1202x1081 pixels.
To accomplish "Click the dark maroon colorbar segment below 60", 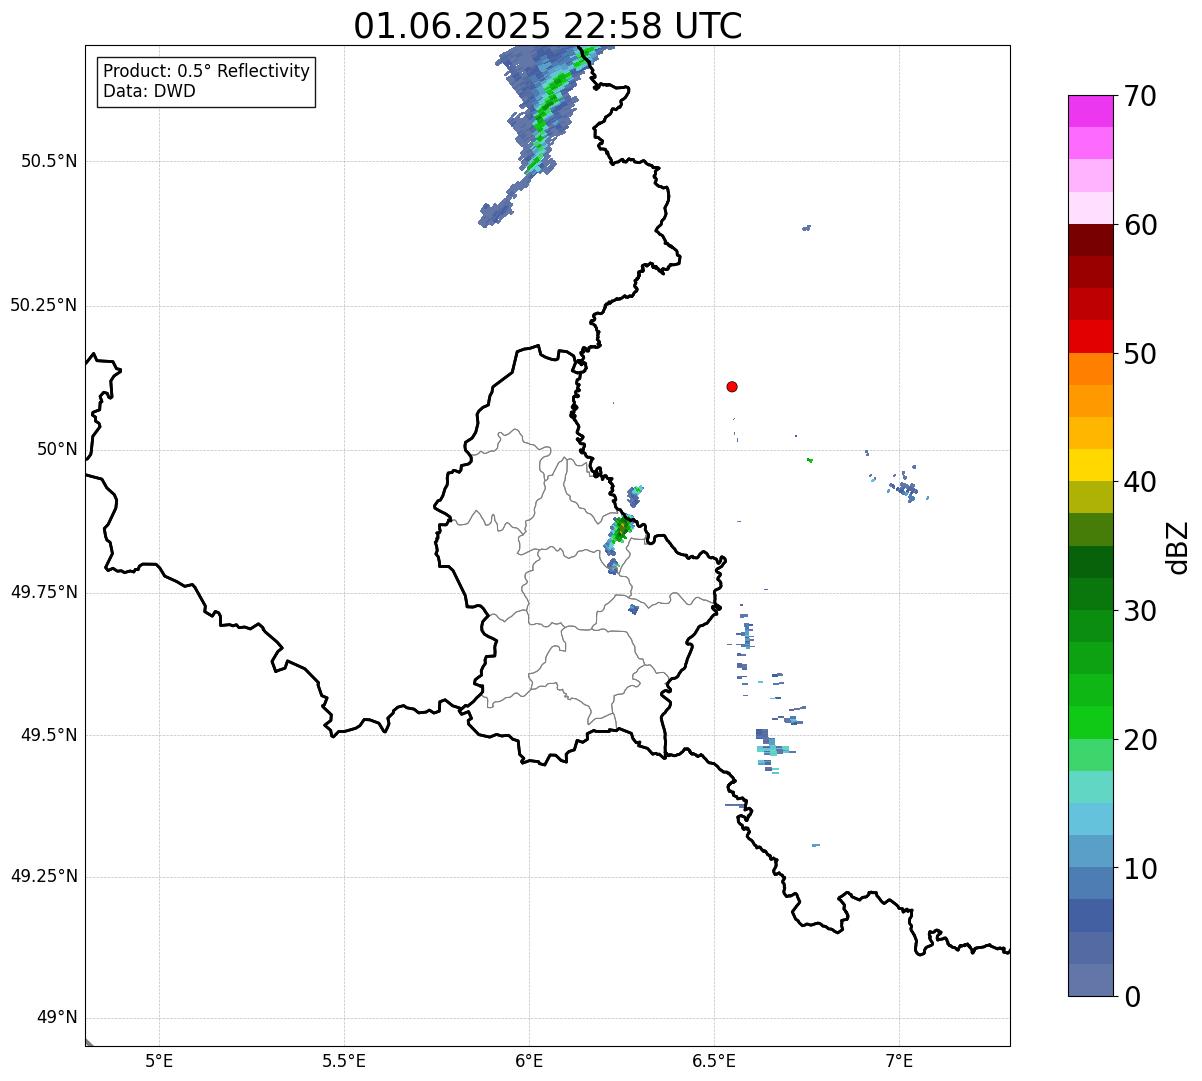I will click(x=1091, y=240).
